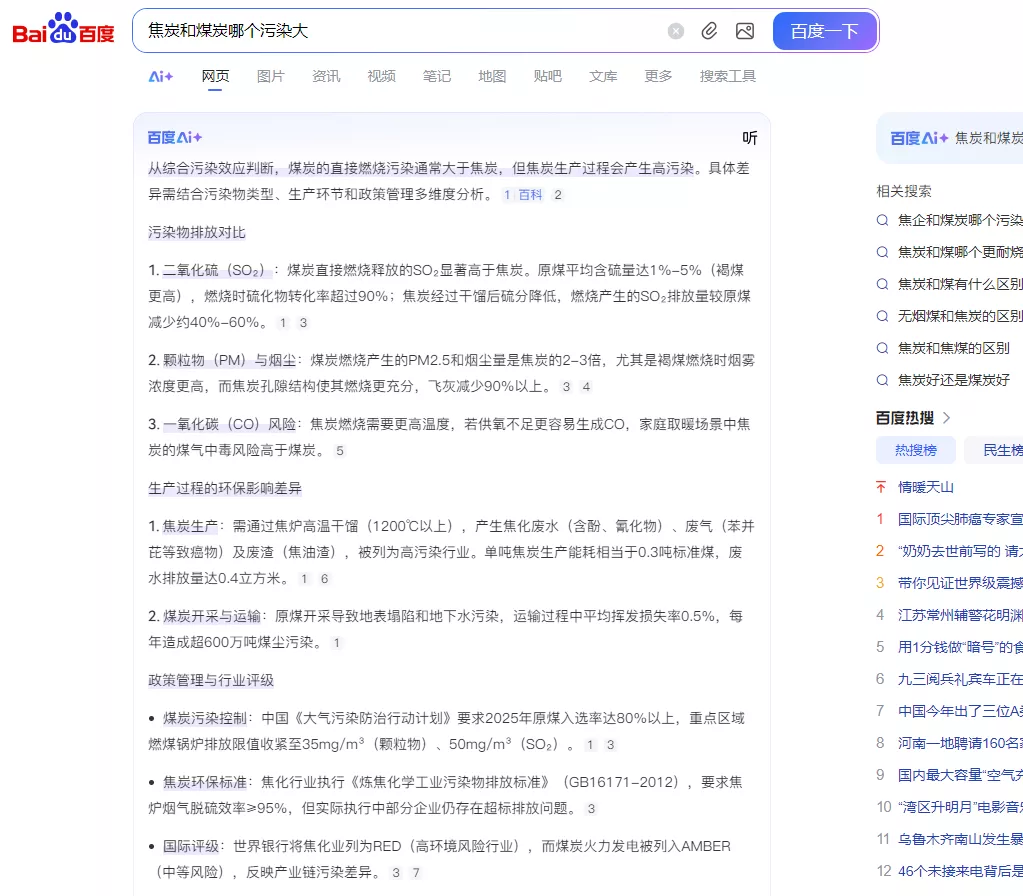Click the 百度一下 search button

click(x=825, y=31)
